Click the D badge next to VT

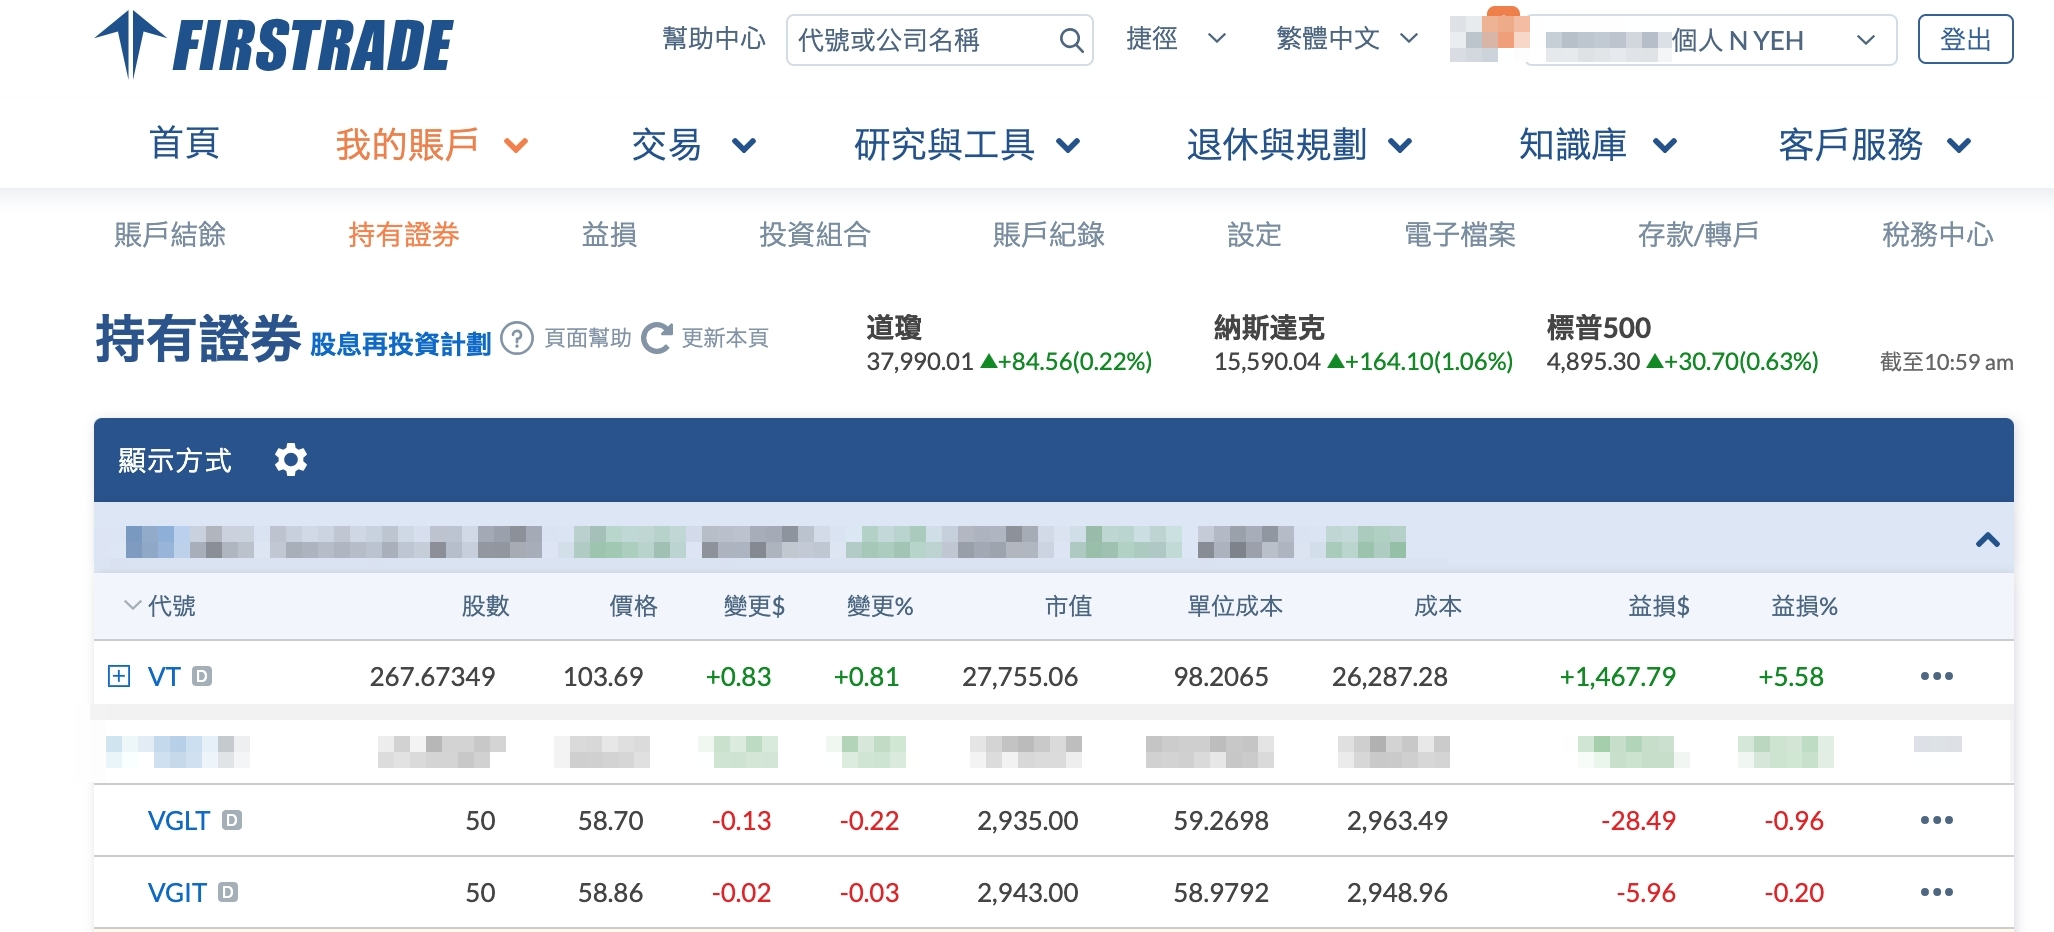pos(202,676)
